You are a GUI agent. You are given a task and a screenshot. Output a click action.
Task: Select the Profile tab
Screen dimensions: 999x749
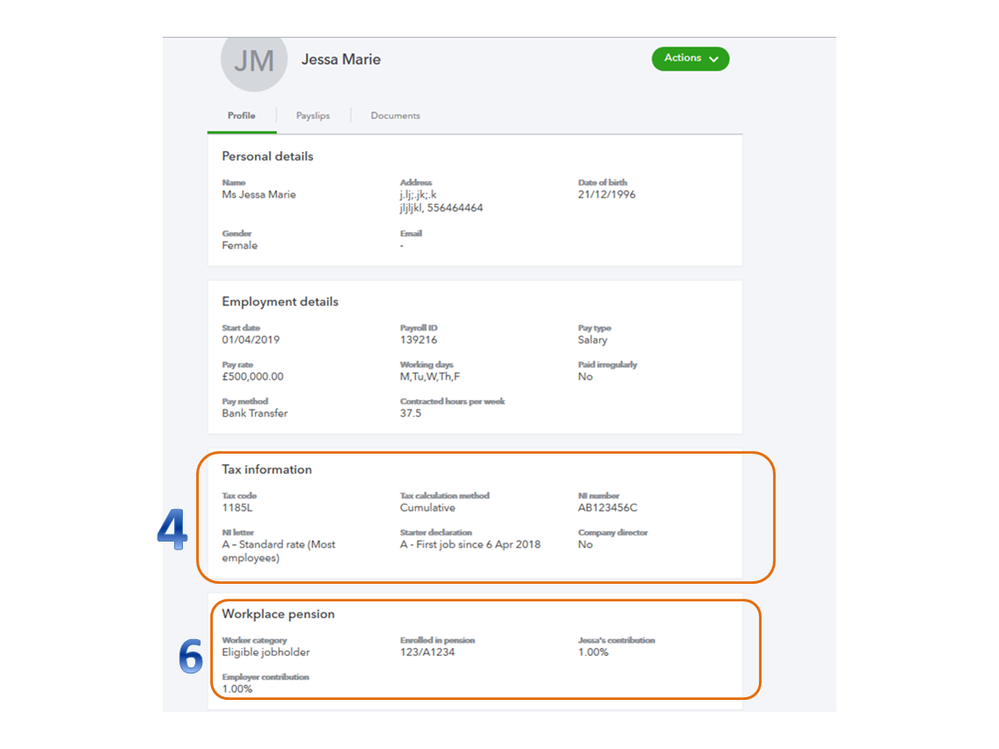click(241, 116)
